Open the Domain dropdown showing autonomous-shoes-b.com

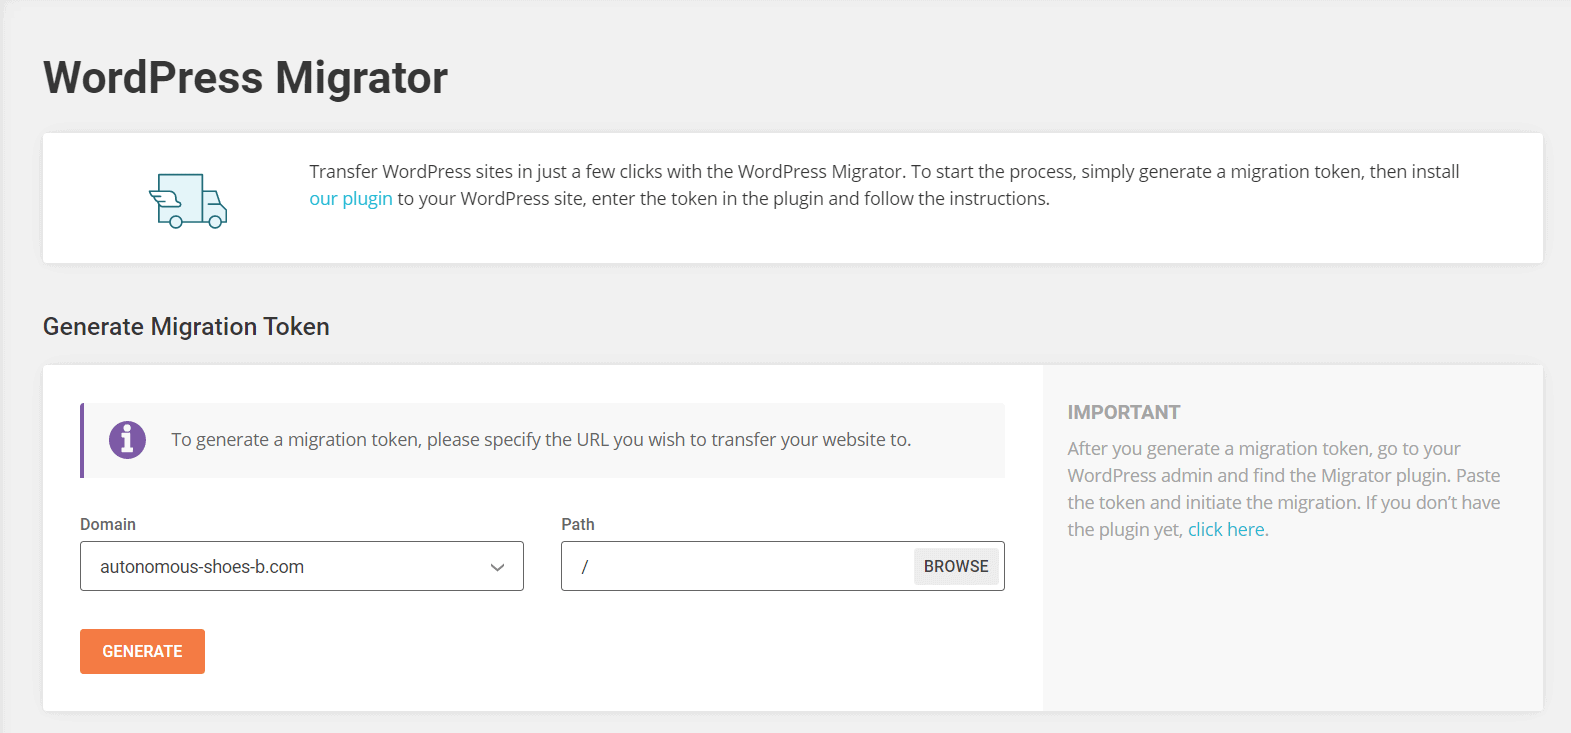click(x=302, y=566)
